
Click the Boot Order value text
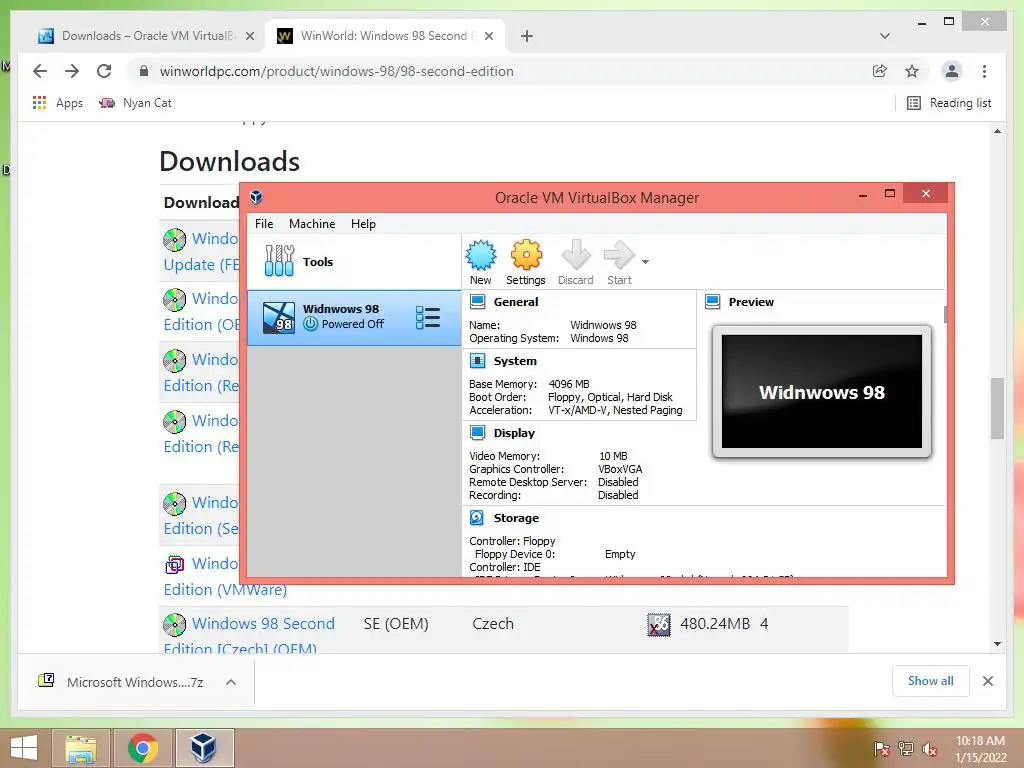(610, 397)
